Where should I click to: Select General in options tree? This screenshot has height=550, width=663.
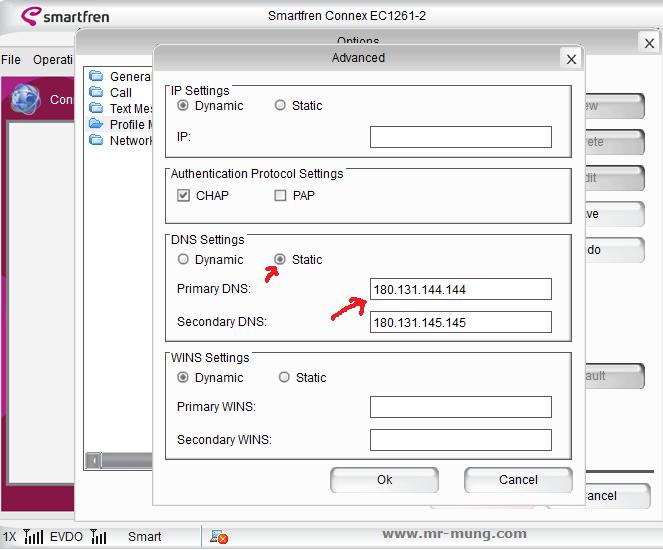(130, 77)
